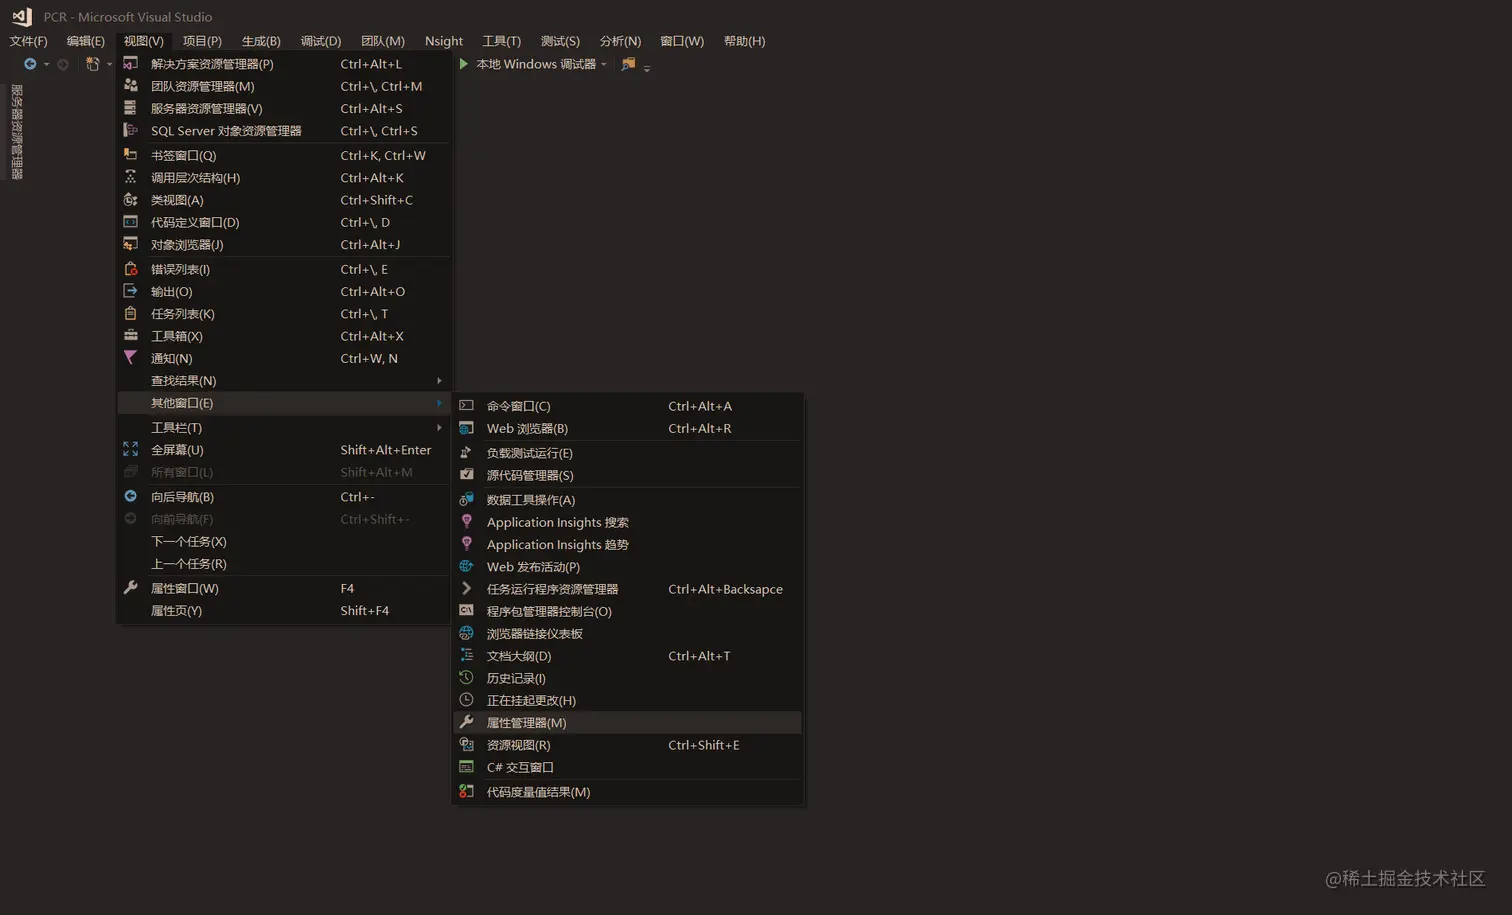The image size is (1512, 915).
Task: Click the Properties Window wrench icon (属性窗口)
Action: point(130,587)
